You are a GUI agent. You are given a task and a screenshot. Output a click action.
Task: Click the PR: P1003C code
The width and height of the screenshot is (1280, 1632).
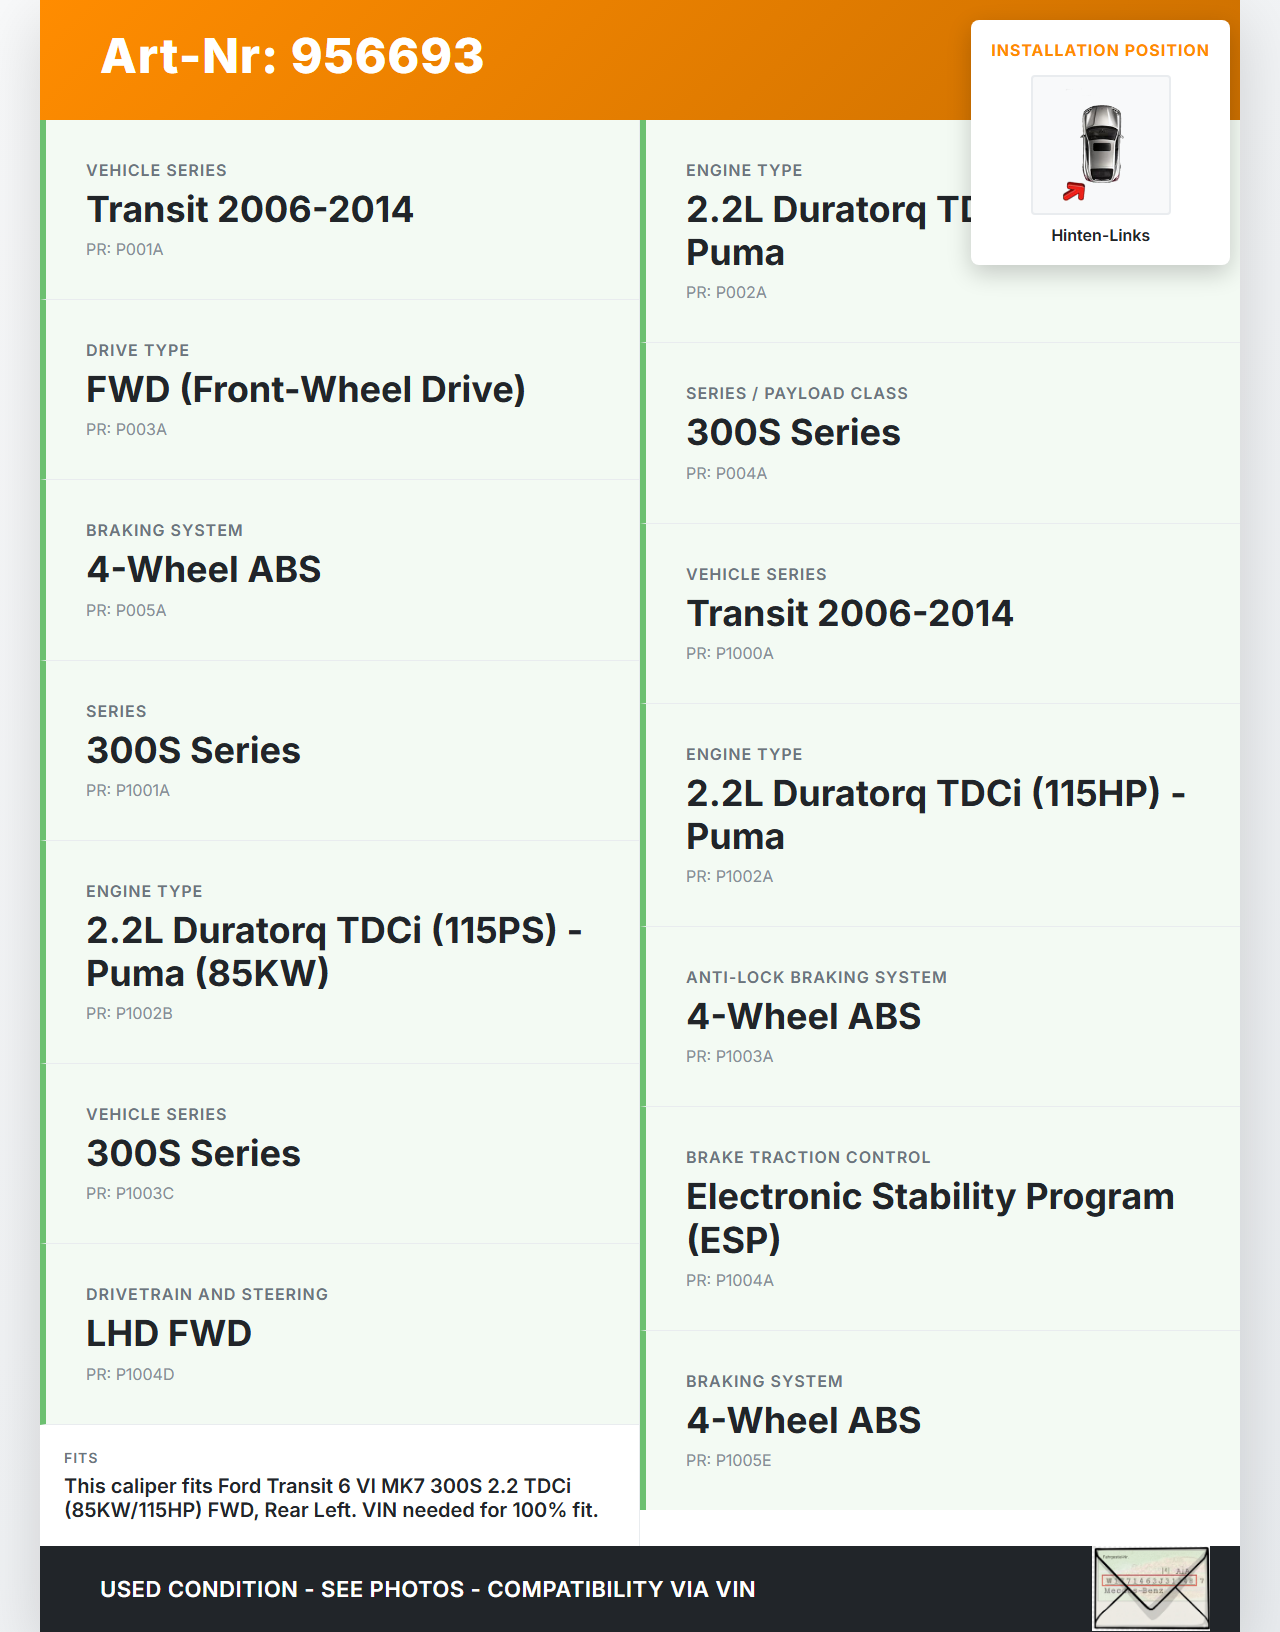tap(130, 1194)
